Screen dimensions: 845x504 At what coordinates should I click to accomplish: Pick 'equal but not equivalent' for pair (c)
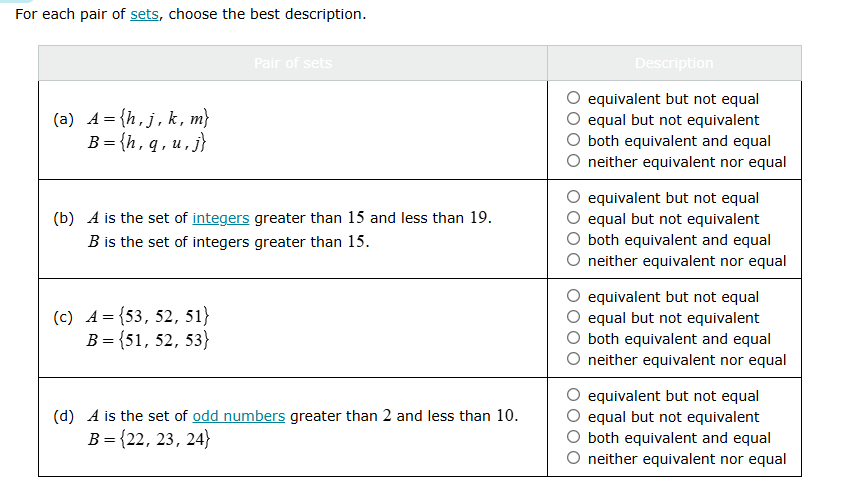pos(574,318)
